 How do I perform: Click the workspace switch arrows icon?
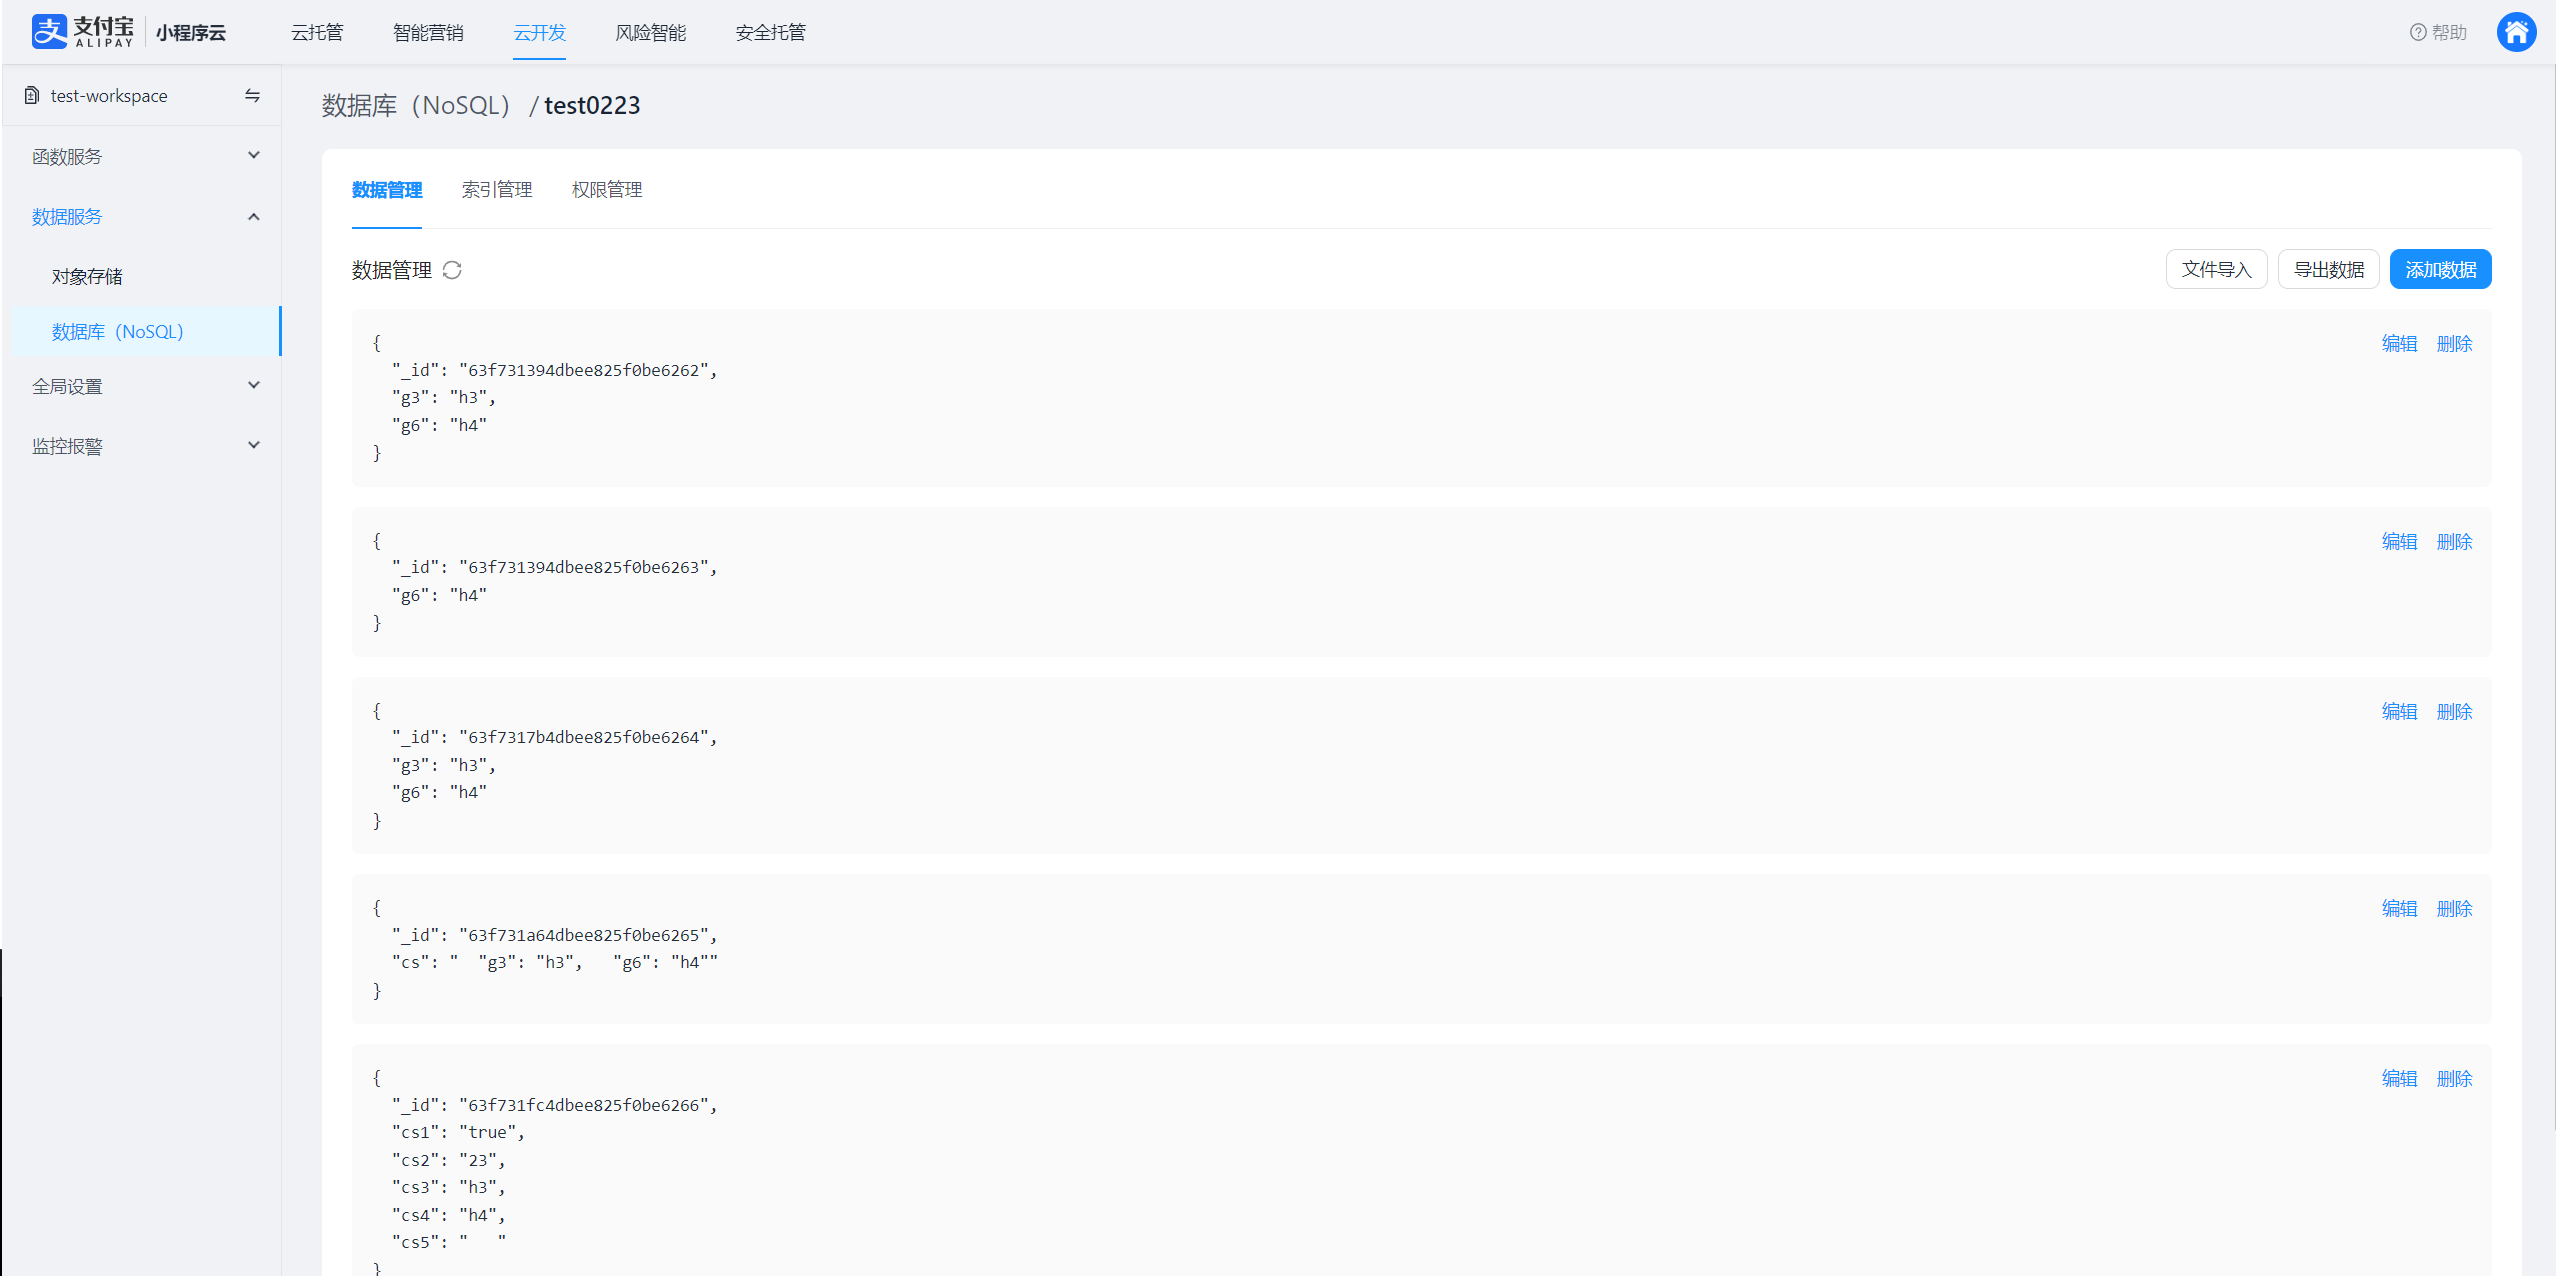(x=252, y=96)
